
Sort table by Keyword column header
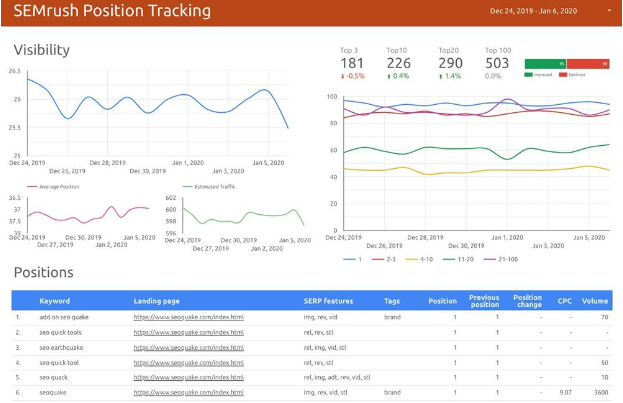point(55,300)
